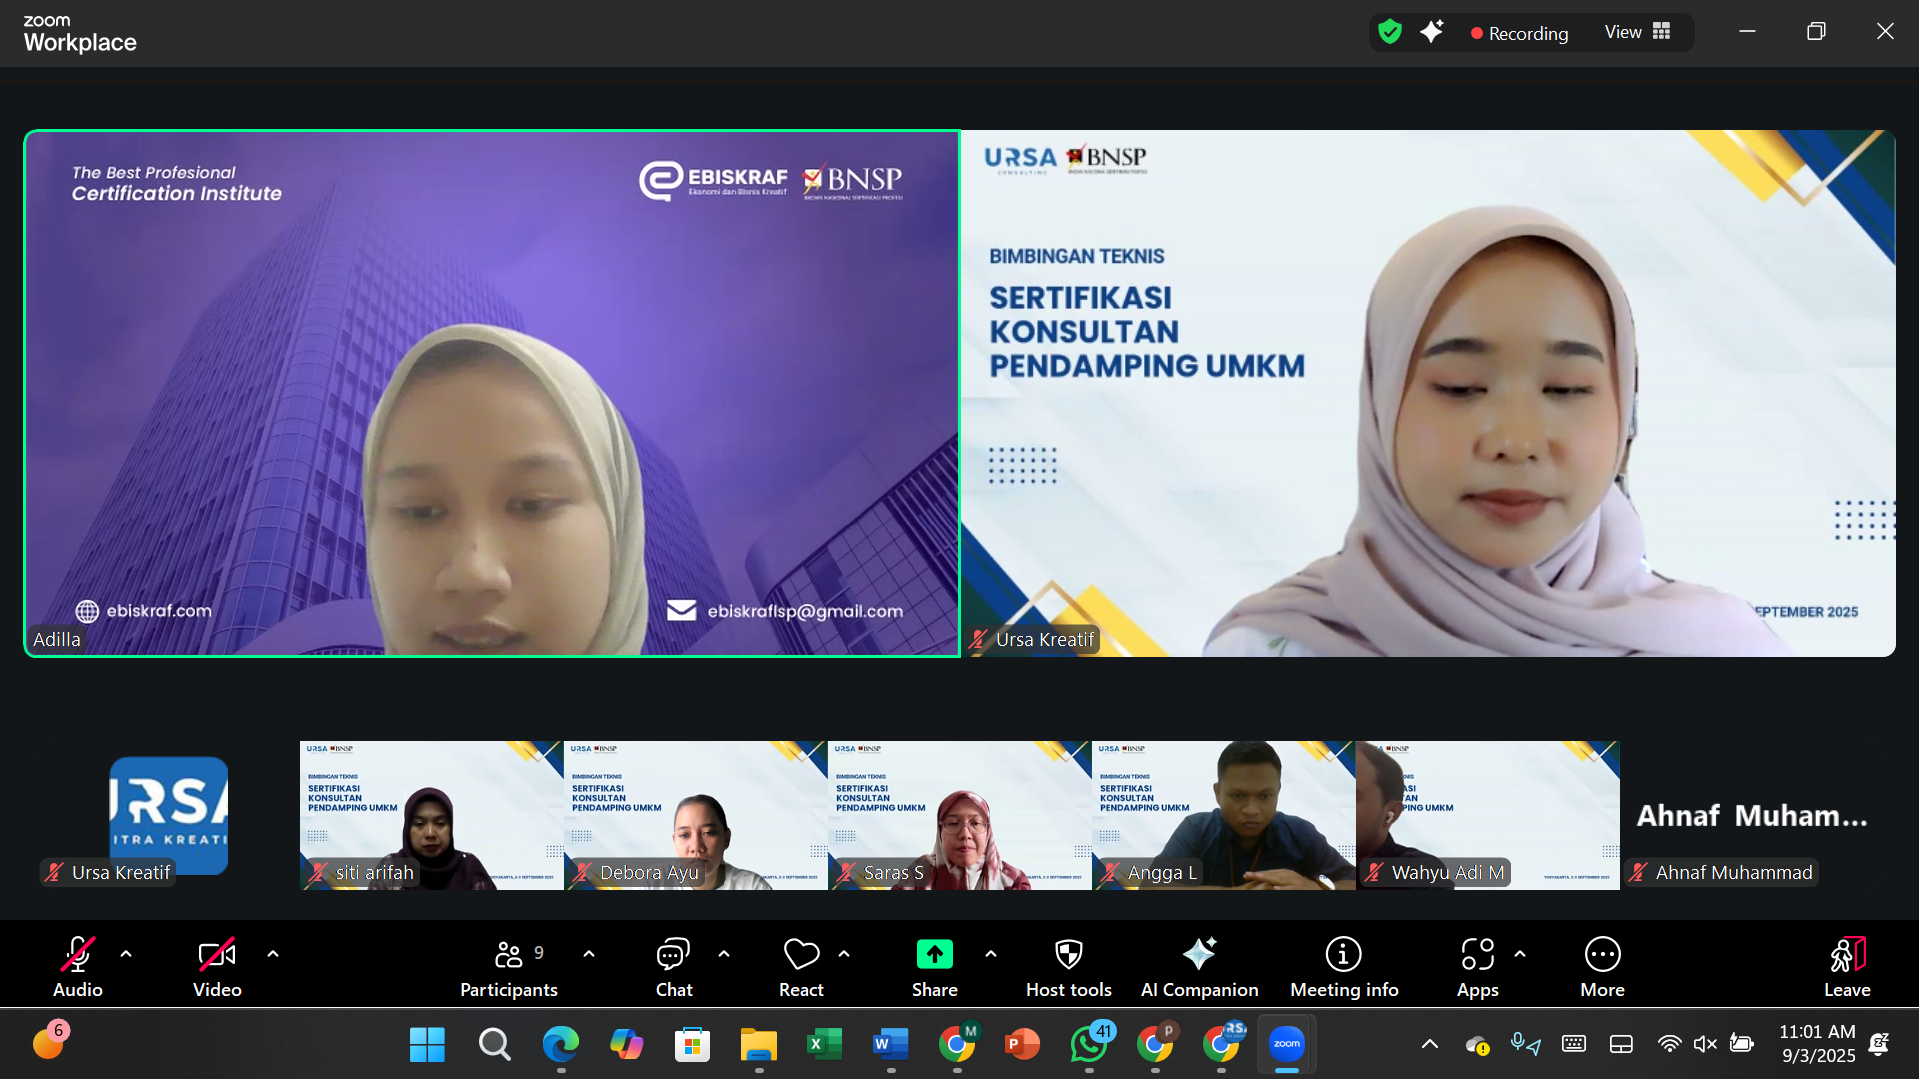Launch AI Companion
Viewport: 1919px width, 1079px height.
pos(1199,966)
